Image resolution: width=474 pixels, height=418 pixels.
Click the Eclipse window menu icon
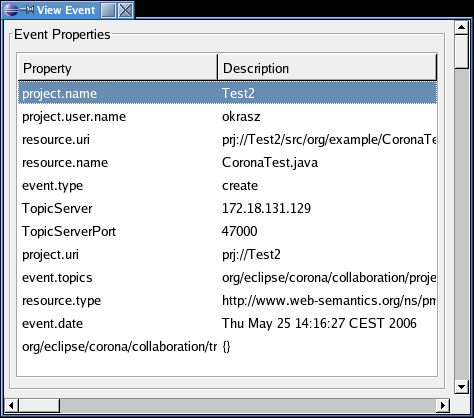pos(11,10)
